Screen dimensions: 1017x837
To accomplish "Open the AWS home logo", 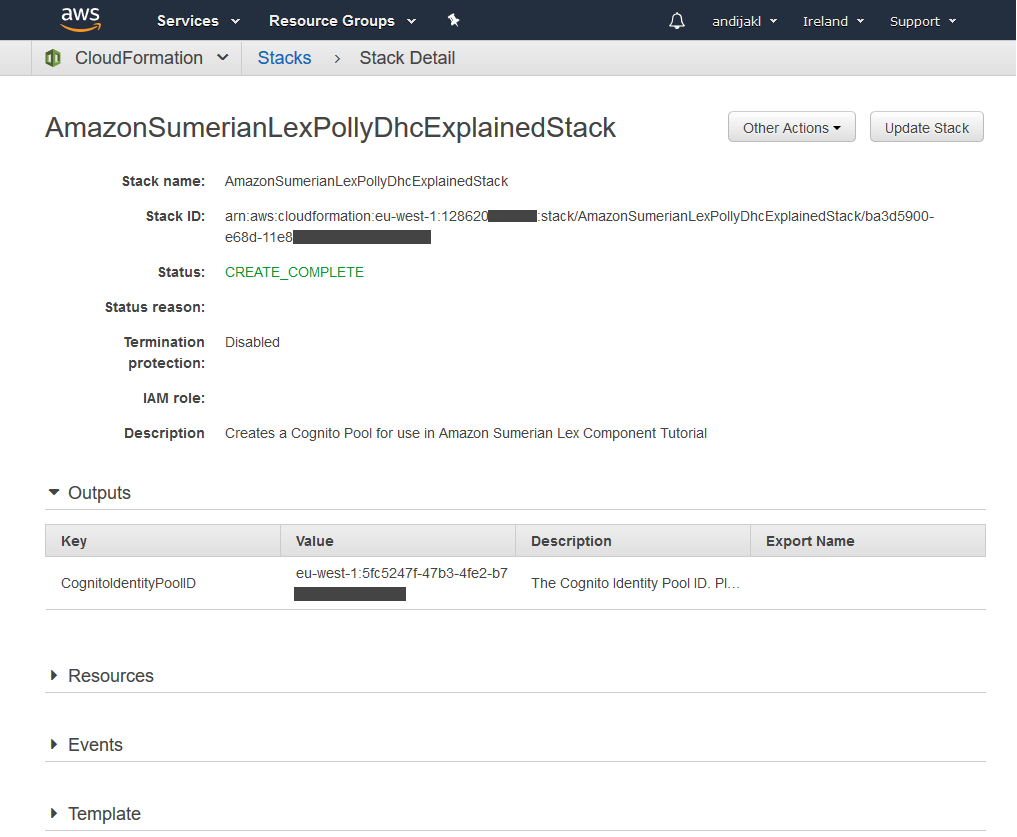I will click(80, 19).
